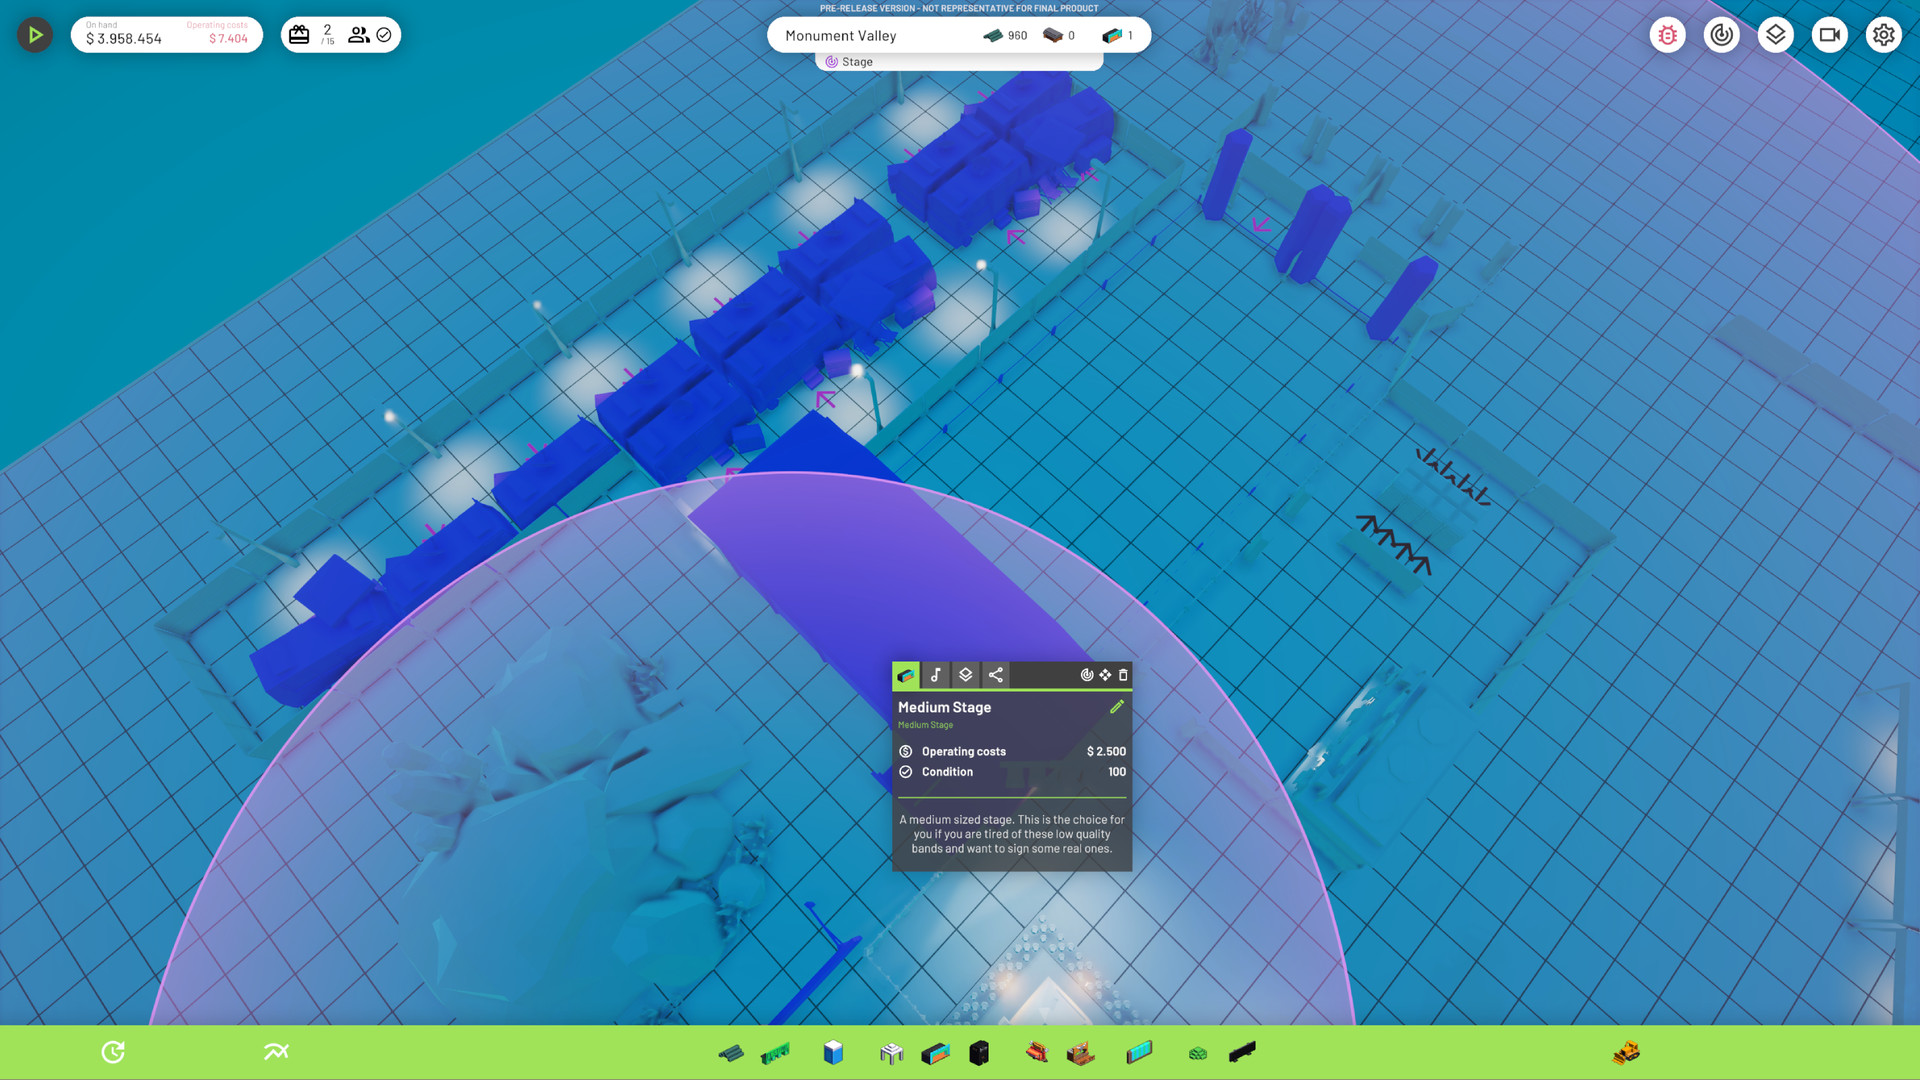
Task: Open the music note tab in the stage panel
Action: [935, 675]
